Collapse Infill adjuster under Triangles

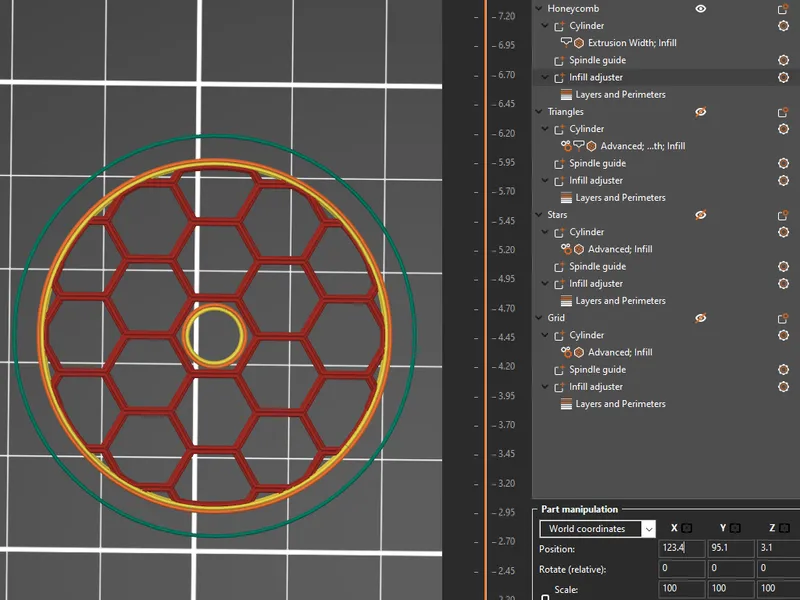(546, 181)
